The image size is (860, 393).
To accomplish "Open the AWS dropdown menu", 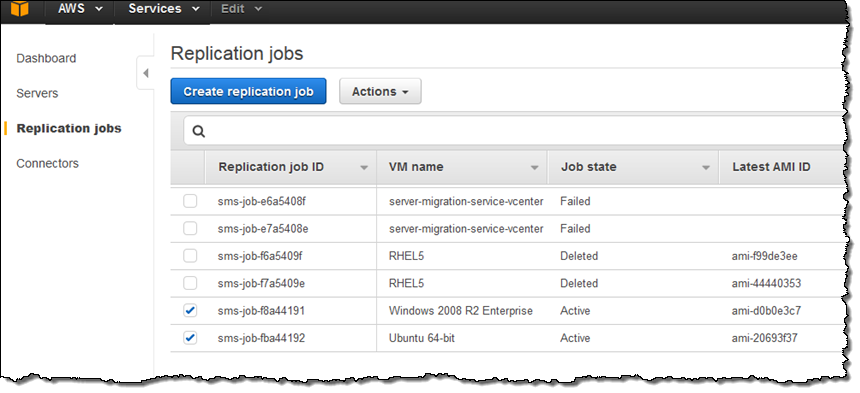I will tap(80, 9).
